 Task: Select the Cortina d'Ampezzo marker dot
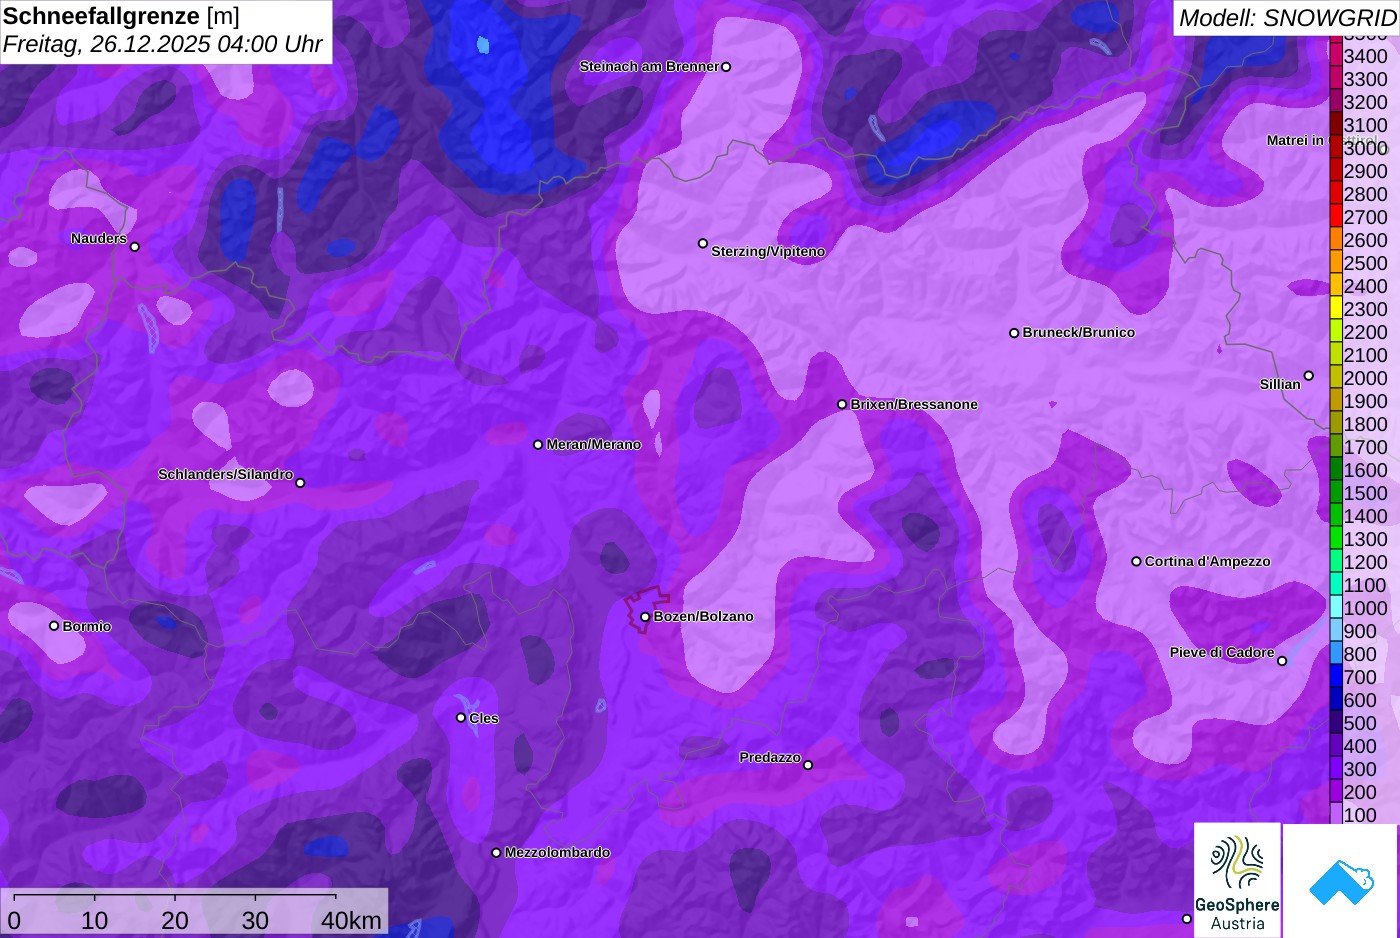[1136, 562]
